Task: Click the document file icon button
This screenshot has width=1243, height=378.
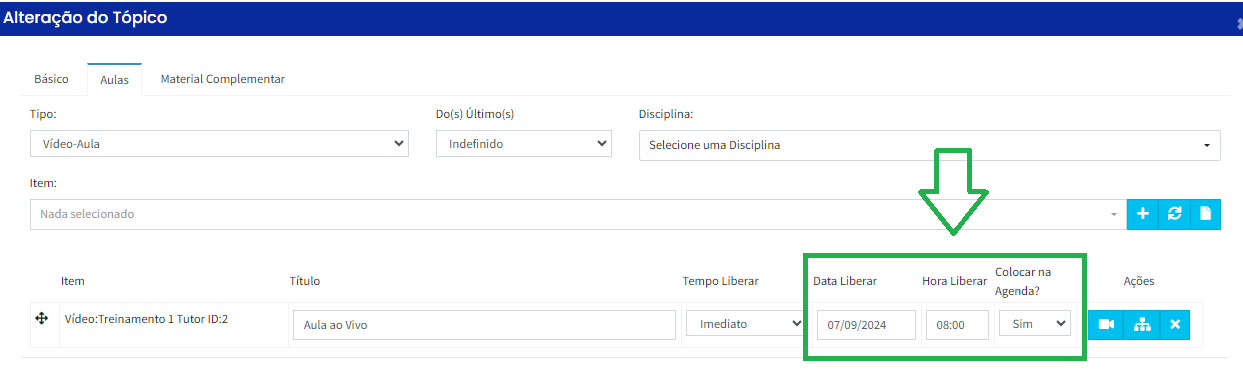Action: pyautogui.click(x=1205, y=214)
